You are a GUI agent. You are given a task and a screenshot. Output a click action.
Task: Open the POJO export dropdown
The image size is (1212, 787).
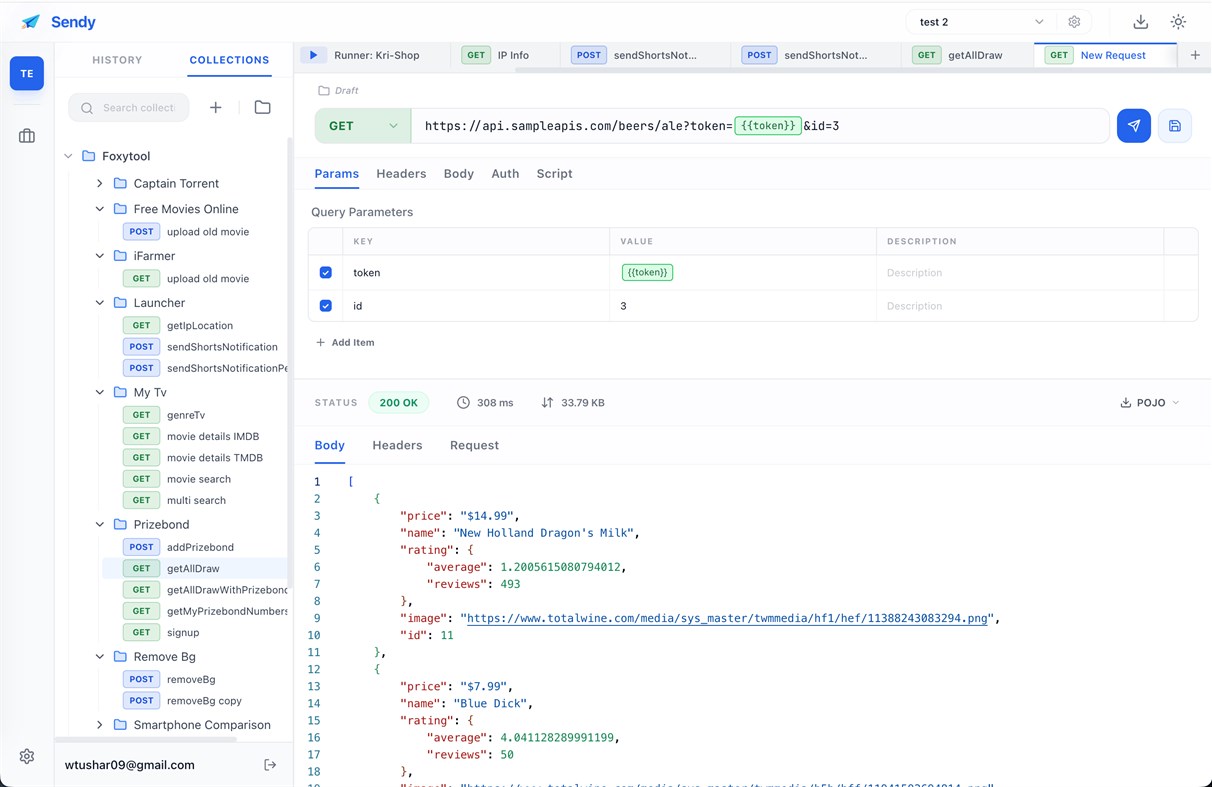1150,403
